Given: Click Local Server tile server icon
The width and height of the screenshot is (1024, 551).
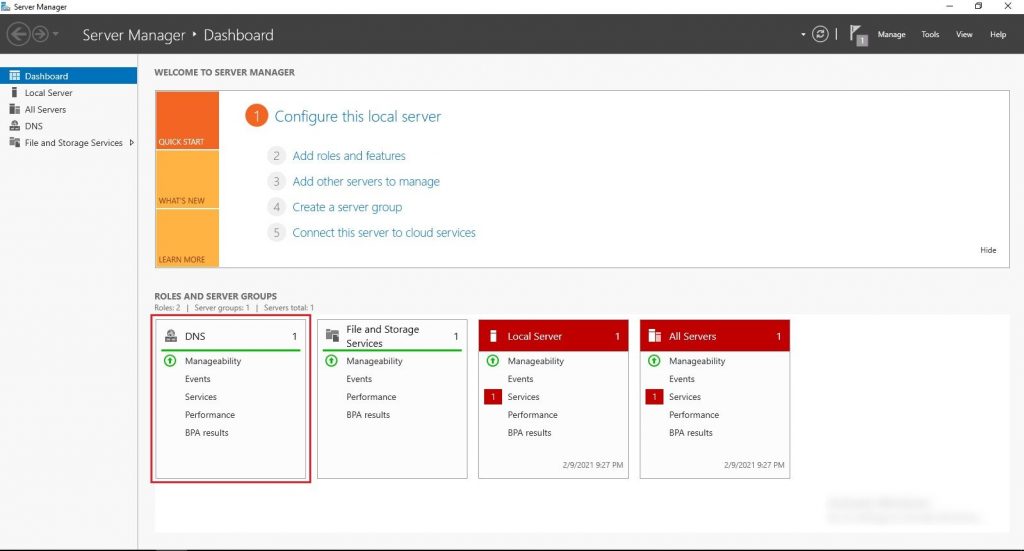Looking at the screenshot, I should click(x=494, y=336).
